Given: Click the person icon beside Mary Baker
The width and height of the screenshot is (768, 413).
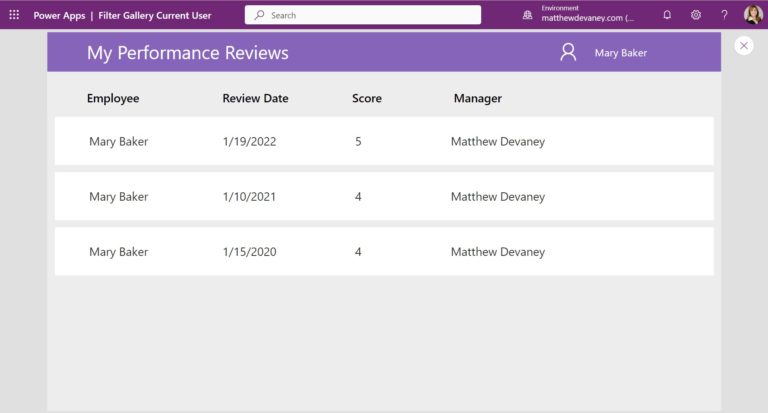Looking at the screenshot, I should 568,53.
